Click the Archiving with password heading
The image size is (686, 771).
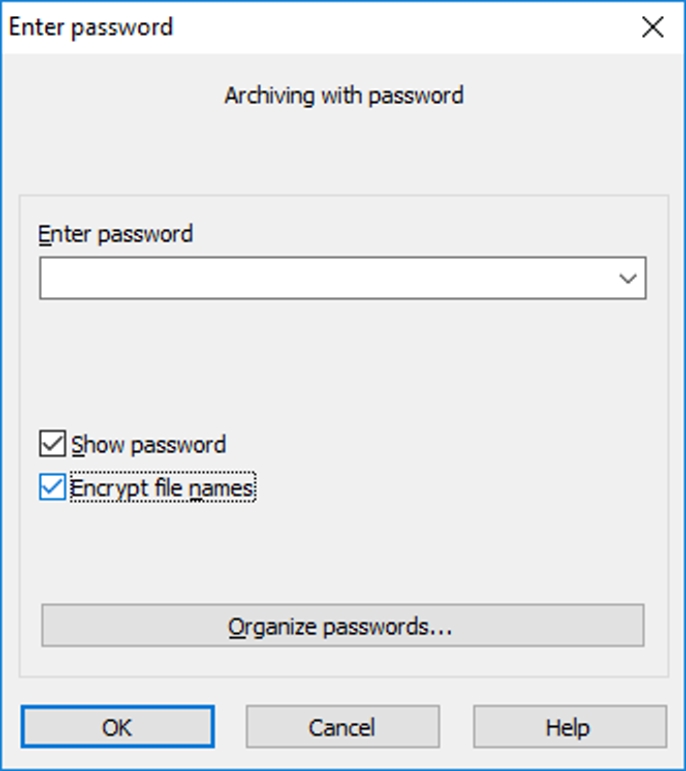coord(343,96)
